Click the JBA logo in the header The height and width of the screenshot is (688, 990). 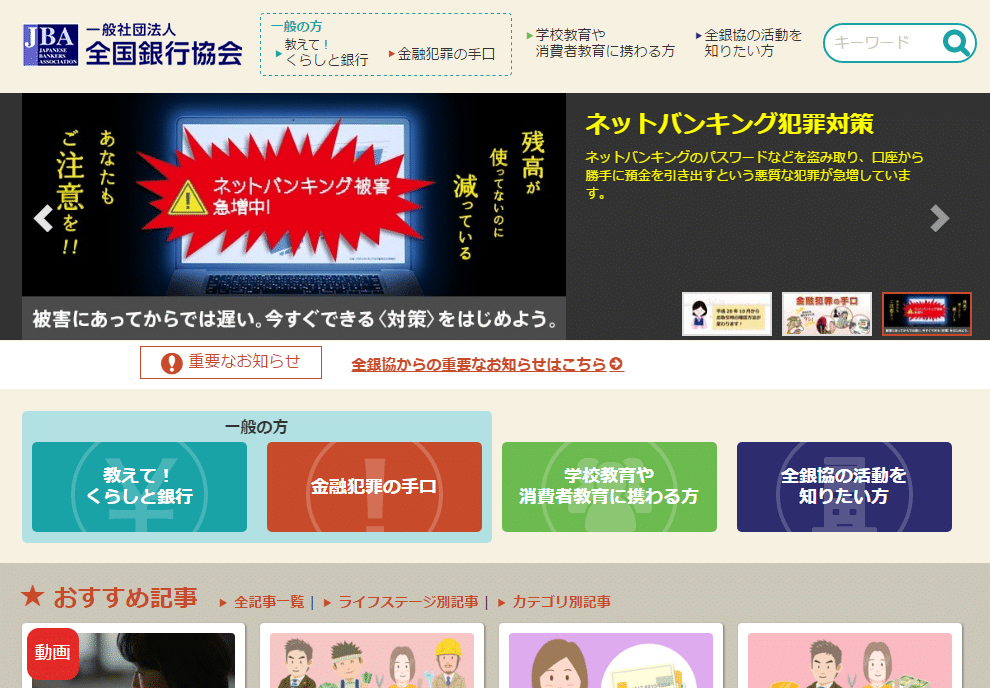pyautogui.click(x=51, y=45)
